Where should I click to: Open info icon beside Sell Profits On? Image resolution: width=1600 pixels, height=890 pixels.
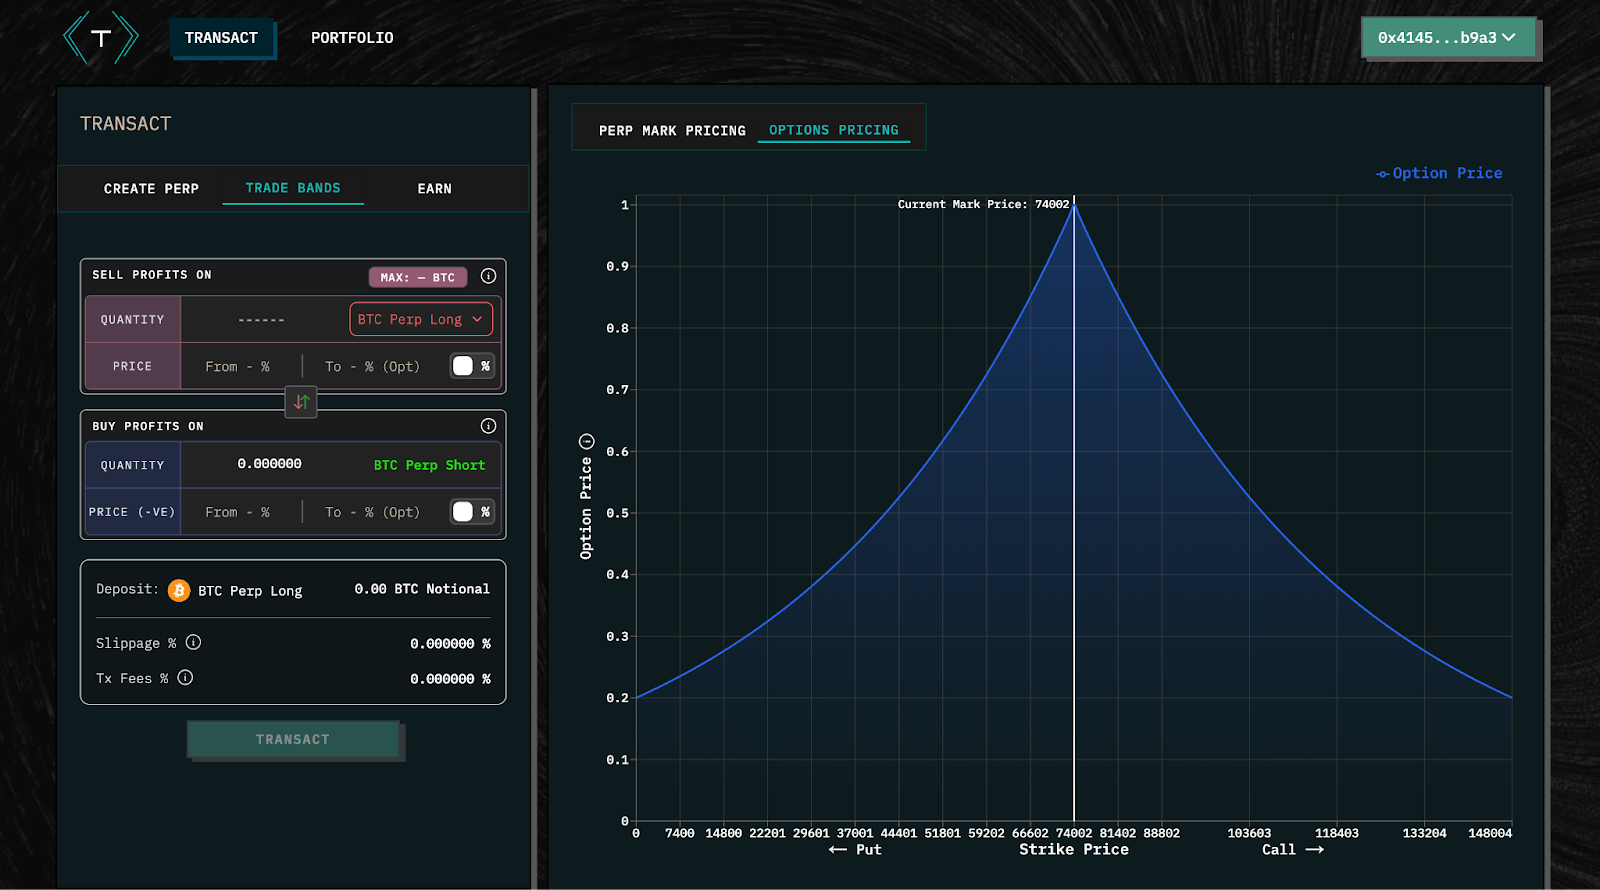(x=488, y=276)
